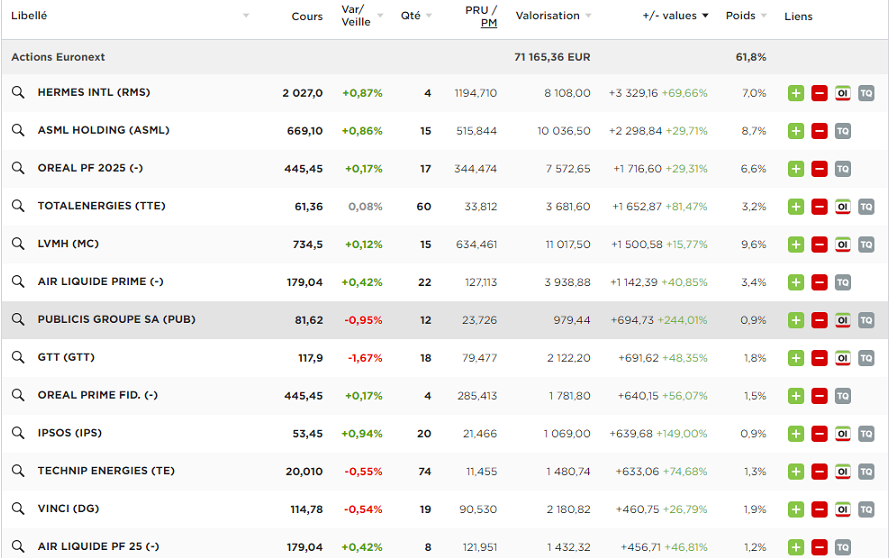Open the Qté column dropdown arrow

(429, 16)
